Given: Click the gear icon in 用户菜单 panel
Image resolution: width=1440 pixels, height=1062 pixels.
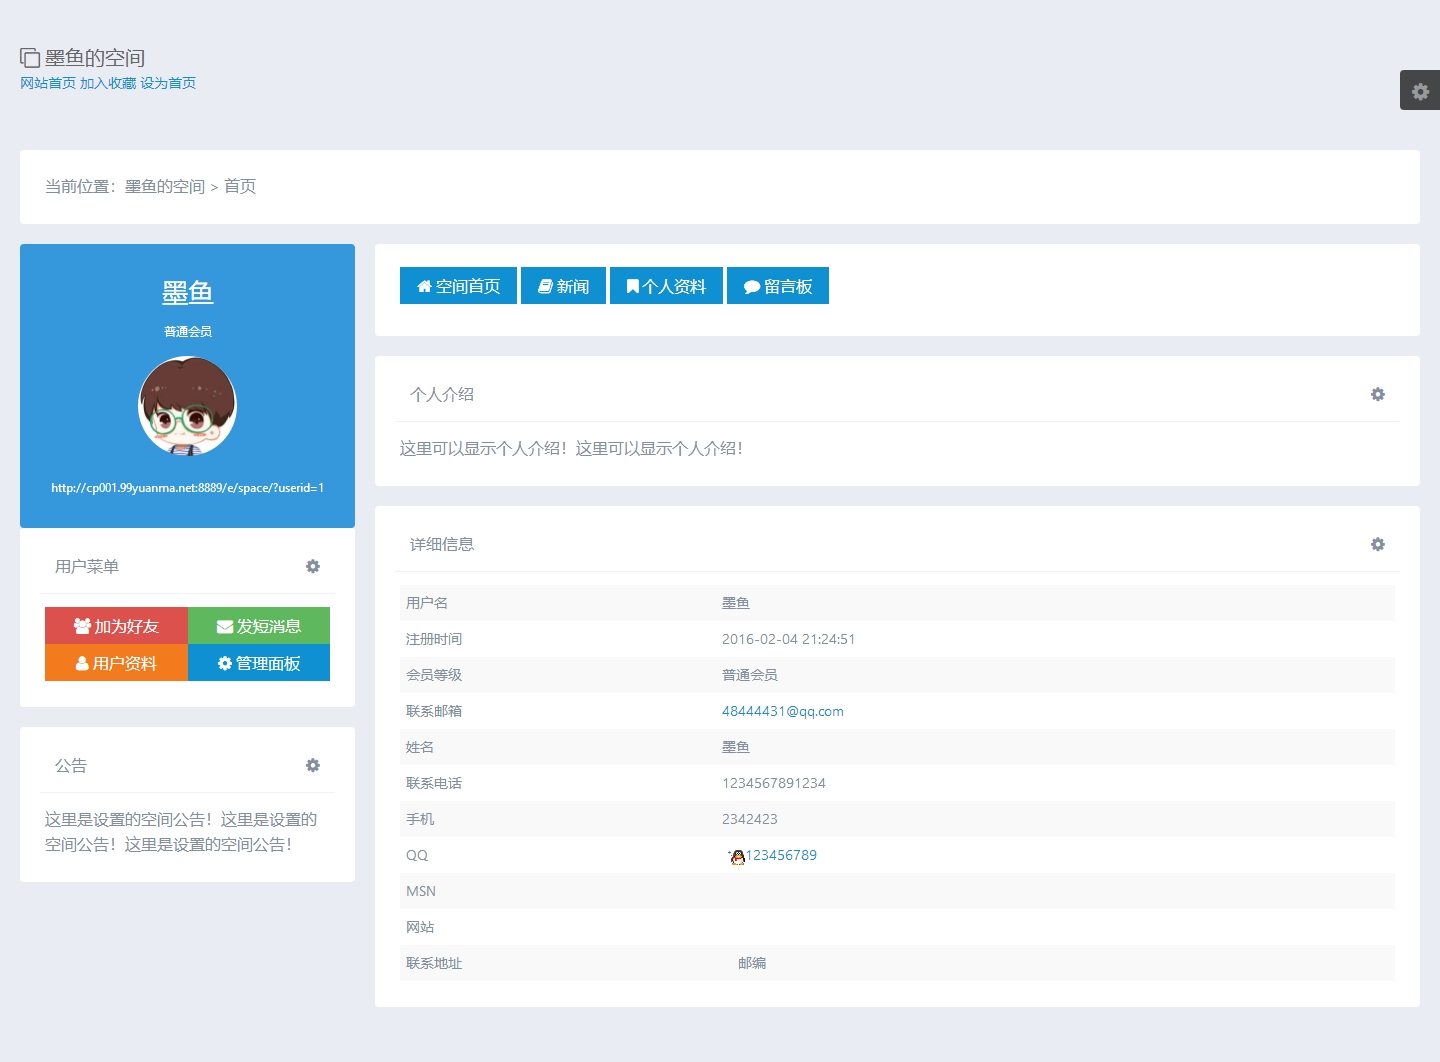Looking at the screenshot, I should (313, 567).
